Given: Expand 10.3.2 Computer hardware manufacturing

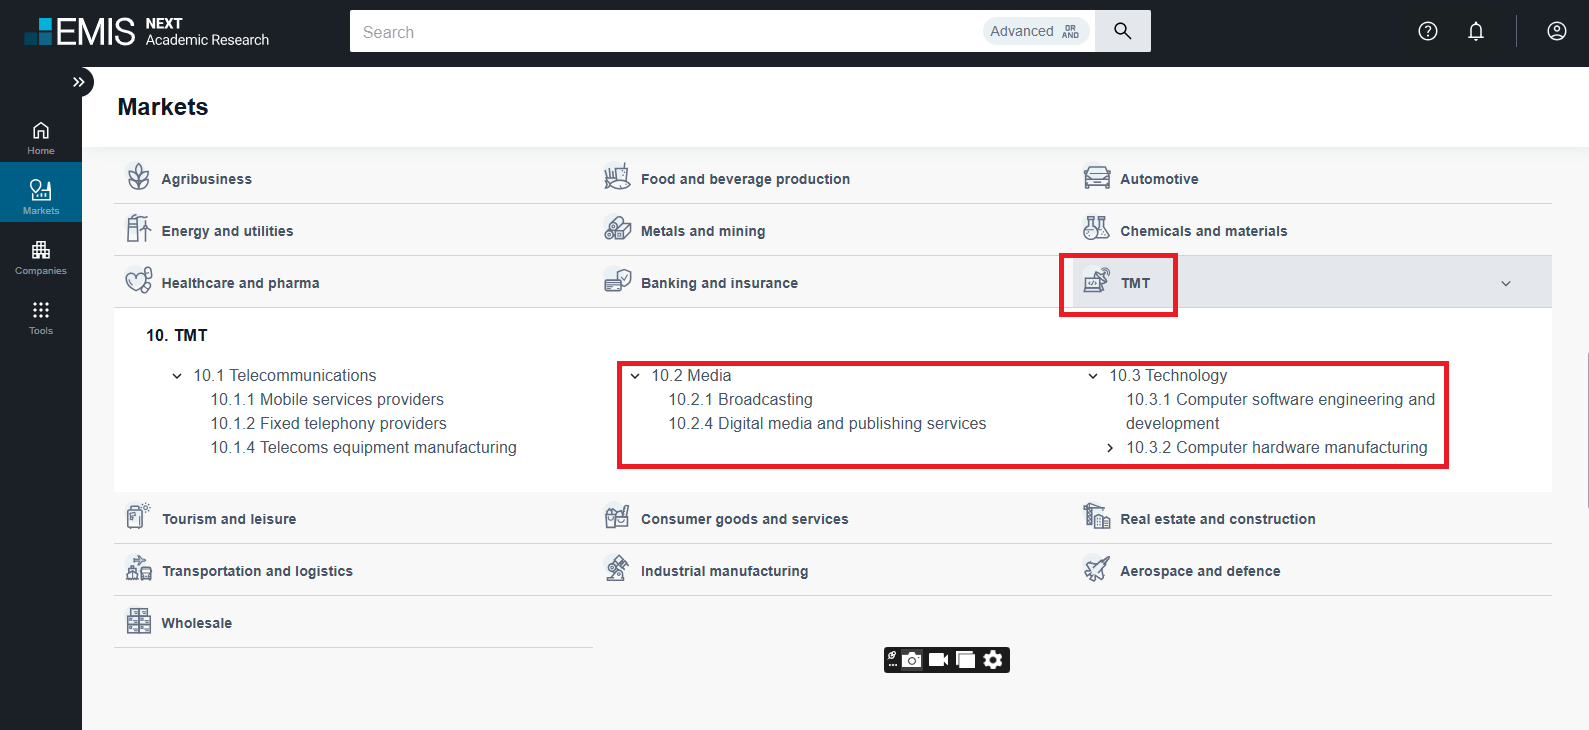Looking at the screenshot, I should pyautogui.click(x=1110, y=448).
